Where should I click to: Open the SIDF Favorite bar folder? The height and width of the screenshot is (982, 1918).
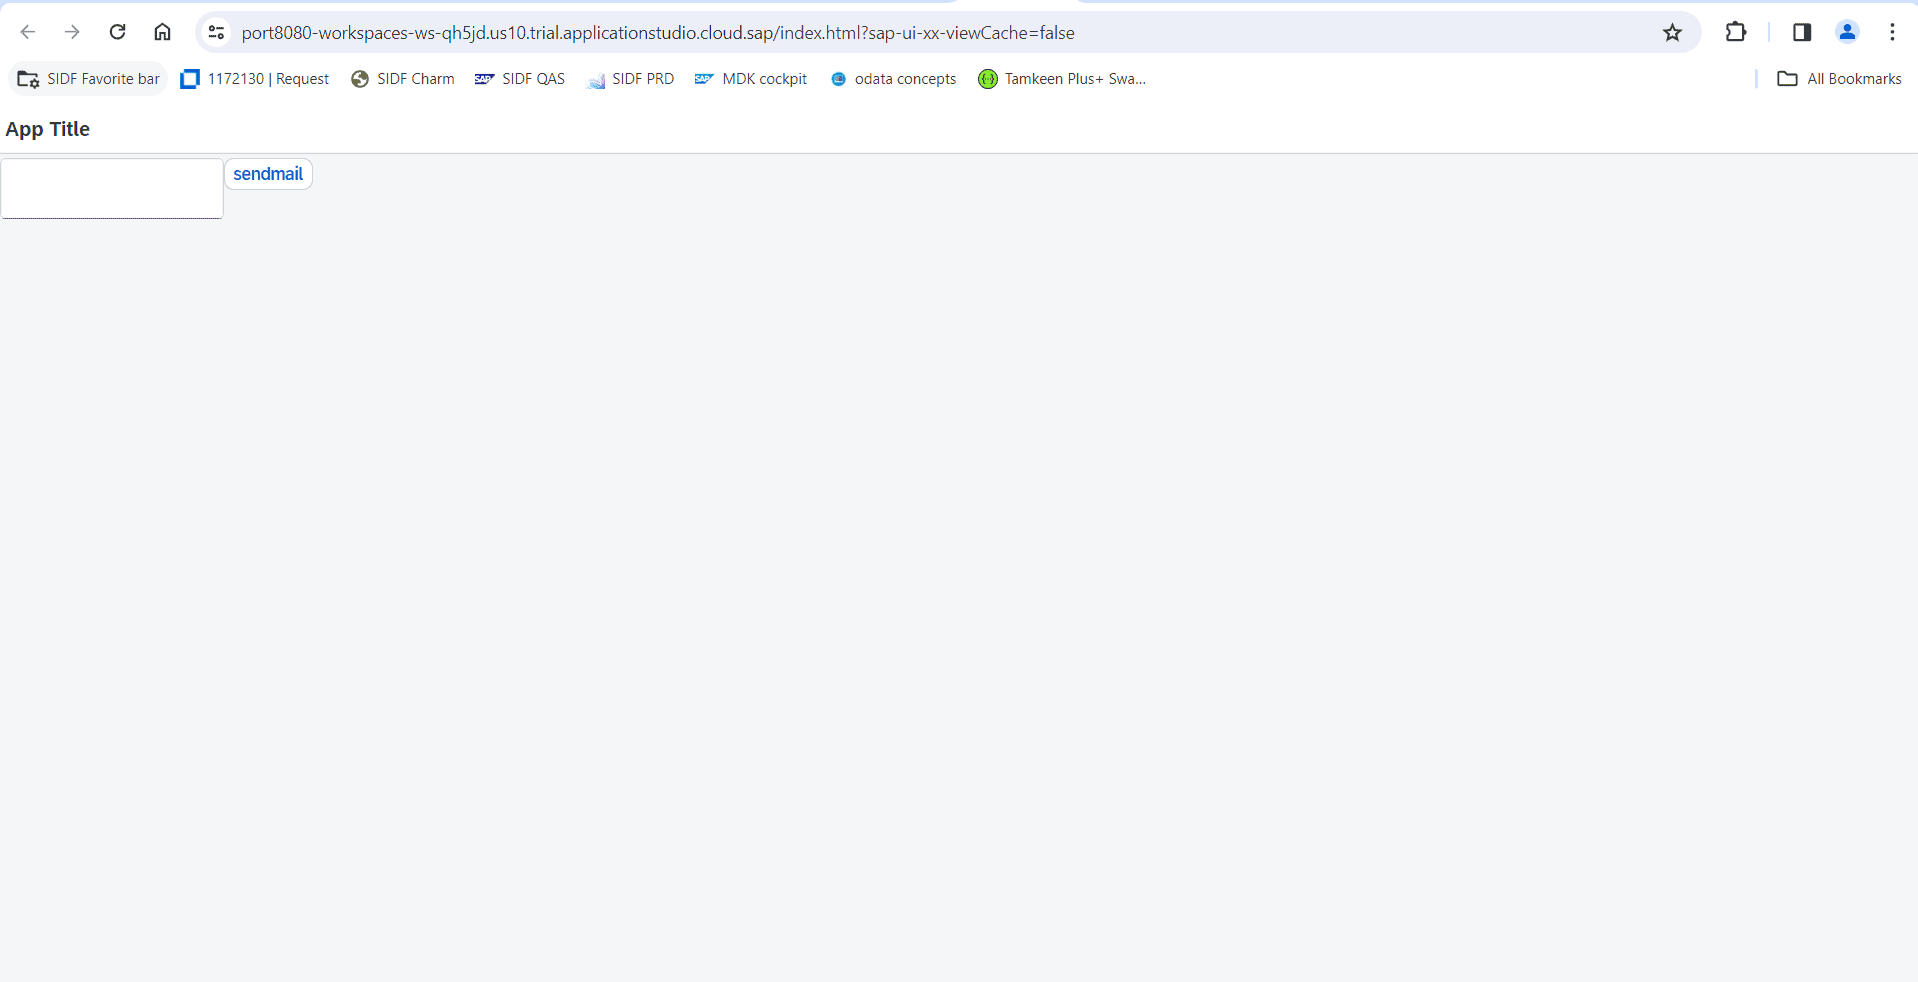87,78
